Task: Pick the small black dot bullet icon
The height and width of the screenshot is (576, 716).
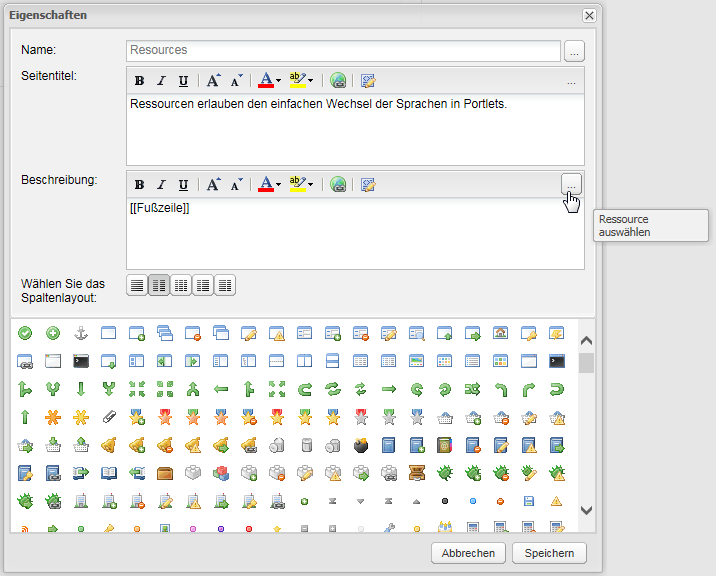Action: coord(444,501)
